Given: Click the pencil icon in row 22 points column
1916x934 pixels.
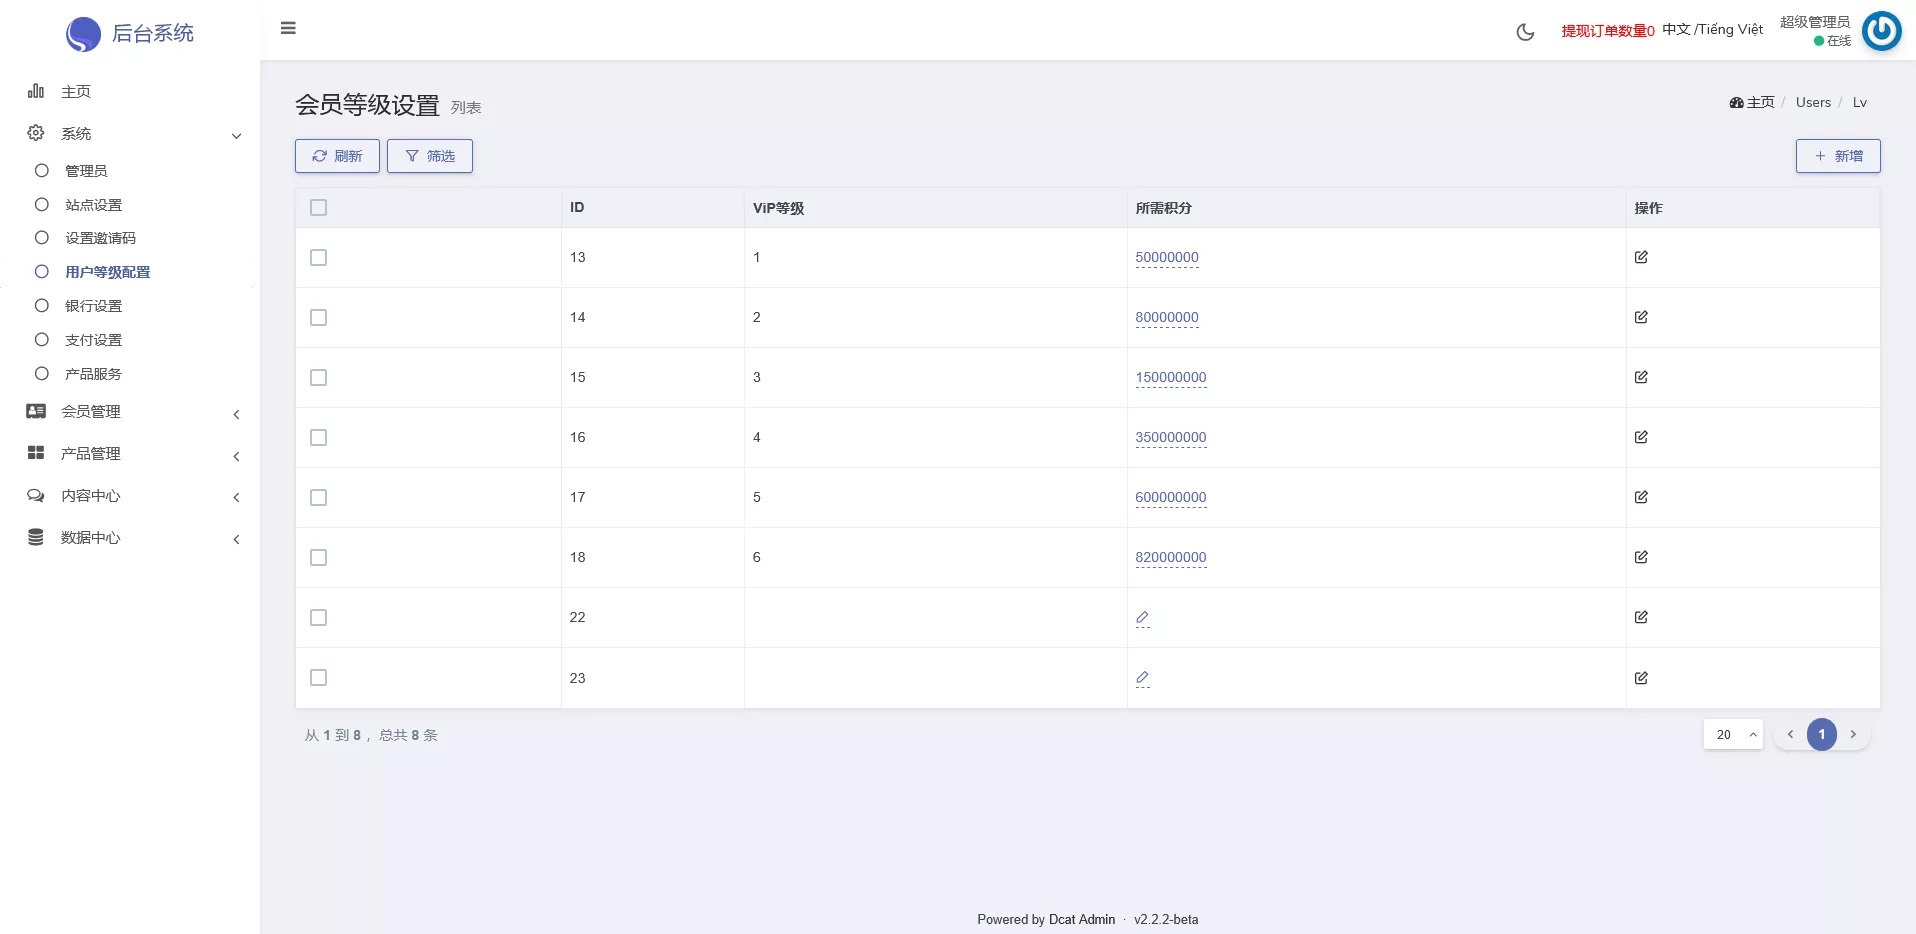Looking at the screenshot, I should pos(1142,618).
